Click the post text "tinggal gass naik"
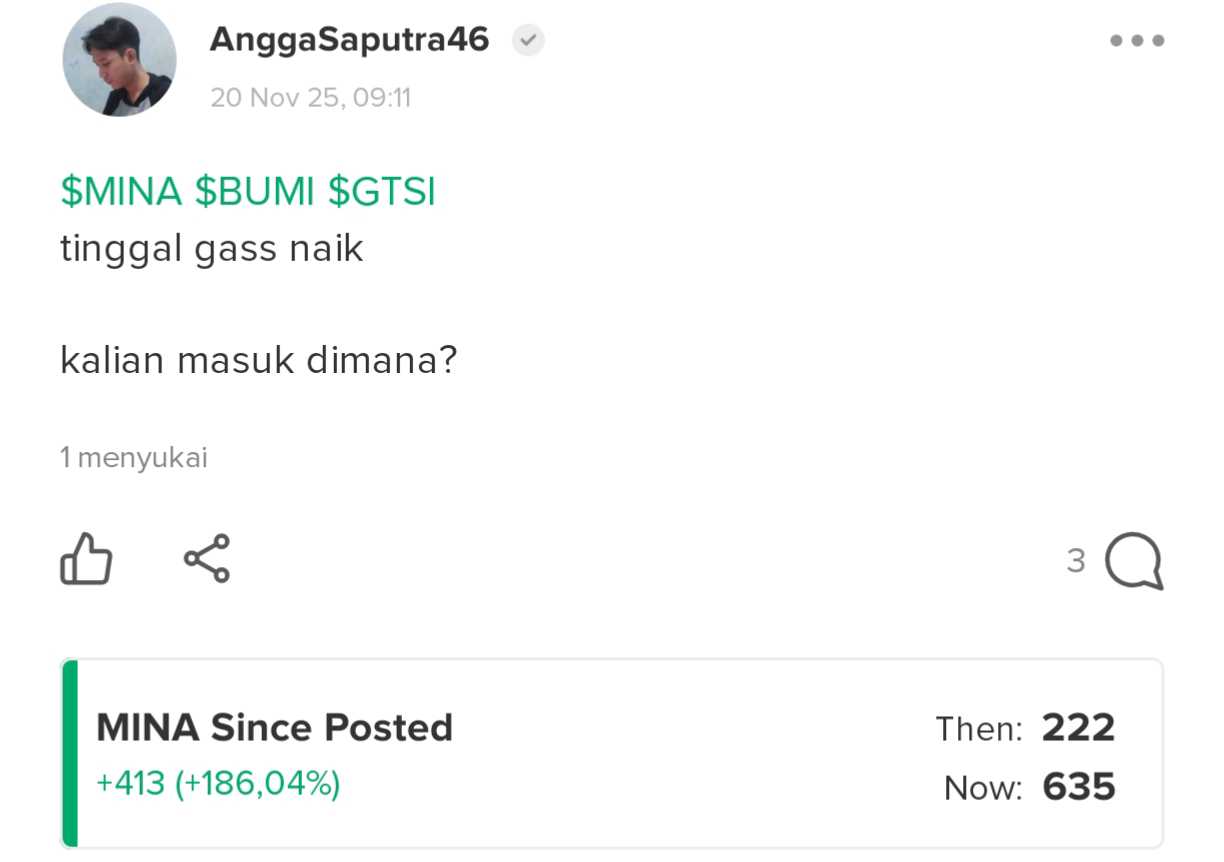This screenshot has width=1224, height=862. point(212,248)
